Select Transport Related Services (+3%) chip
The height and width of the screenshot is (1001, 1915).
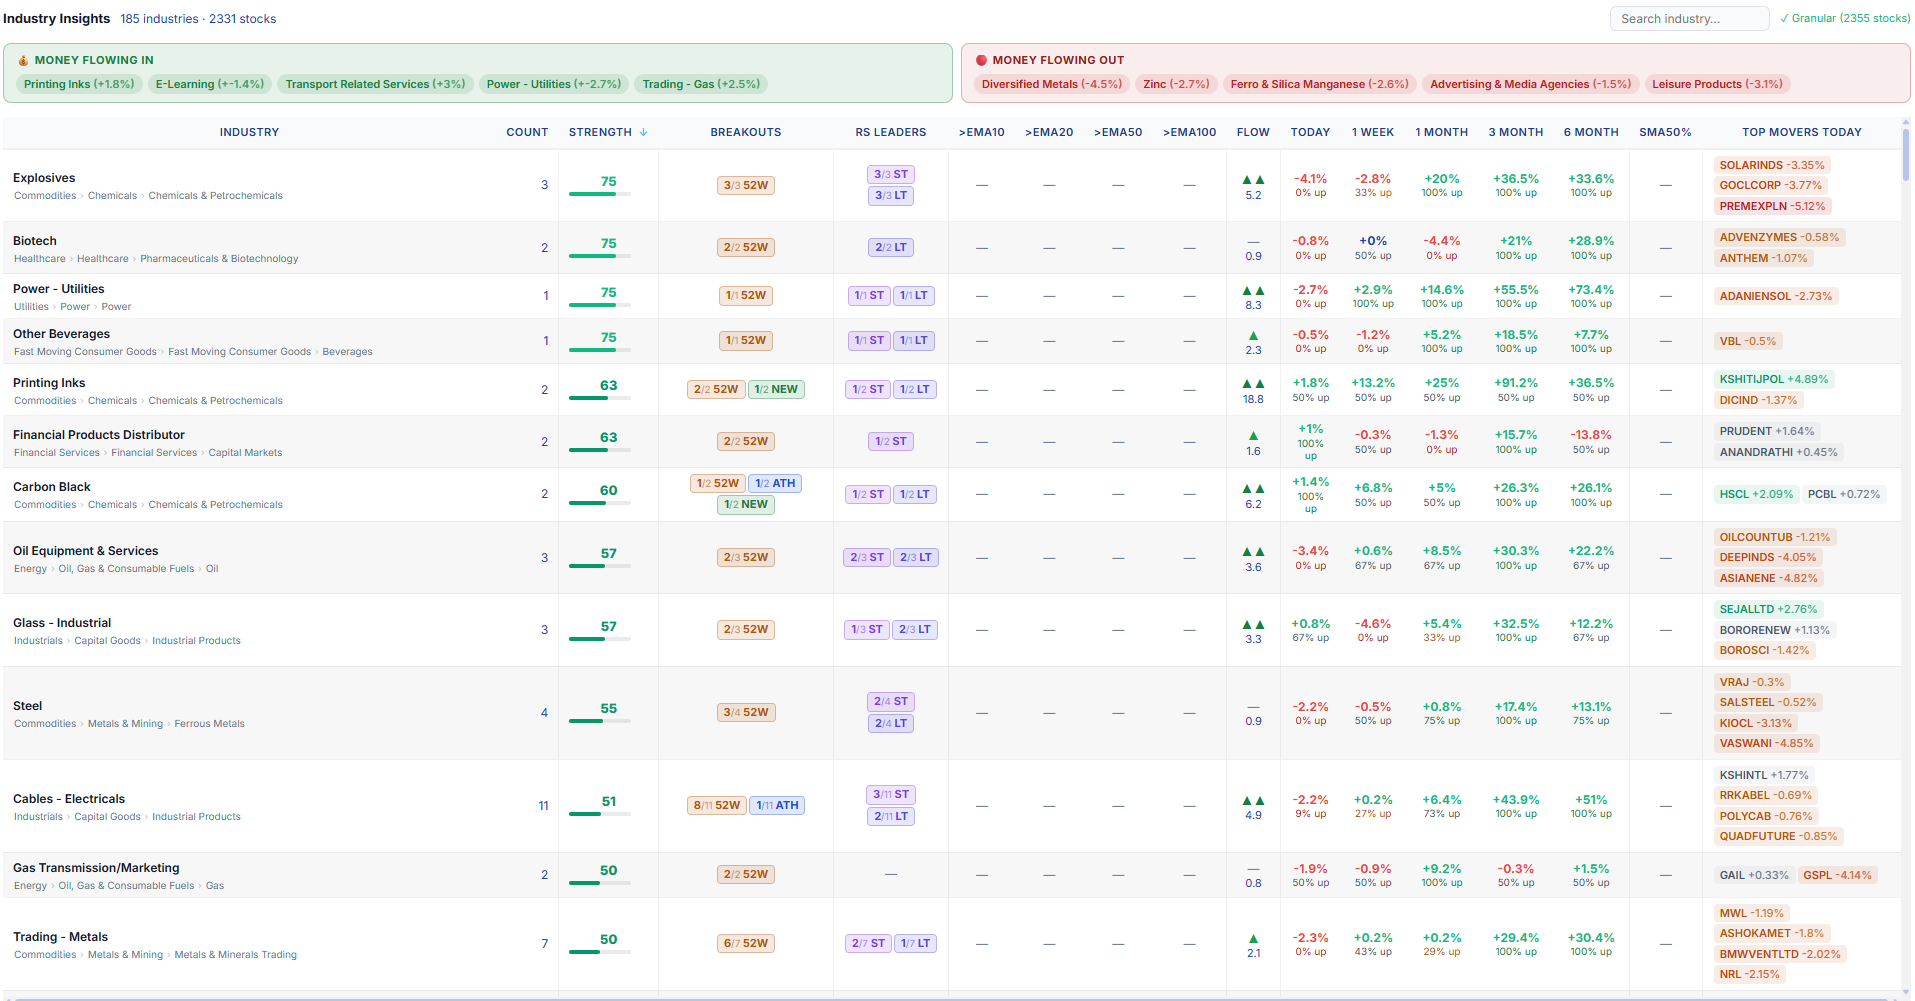click(x=375, y=84)
